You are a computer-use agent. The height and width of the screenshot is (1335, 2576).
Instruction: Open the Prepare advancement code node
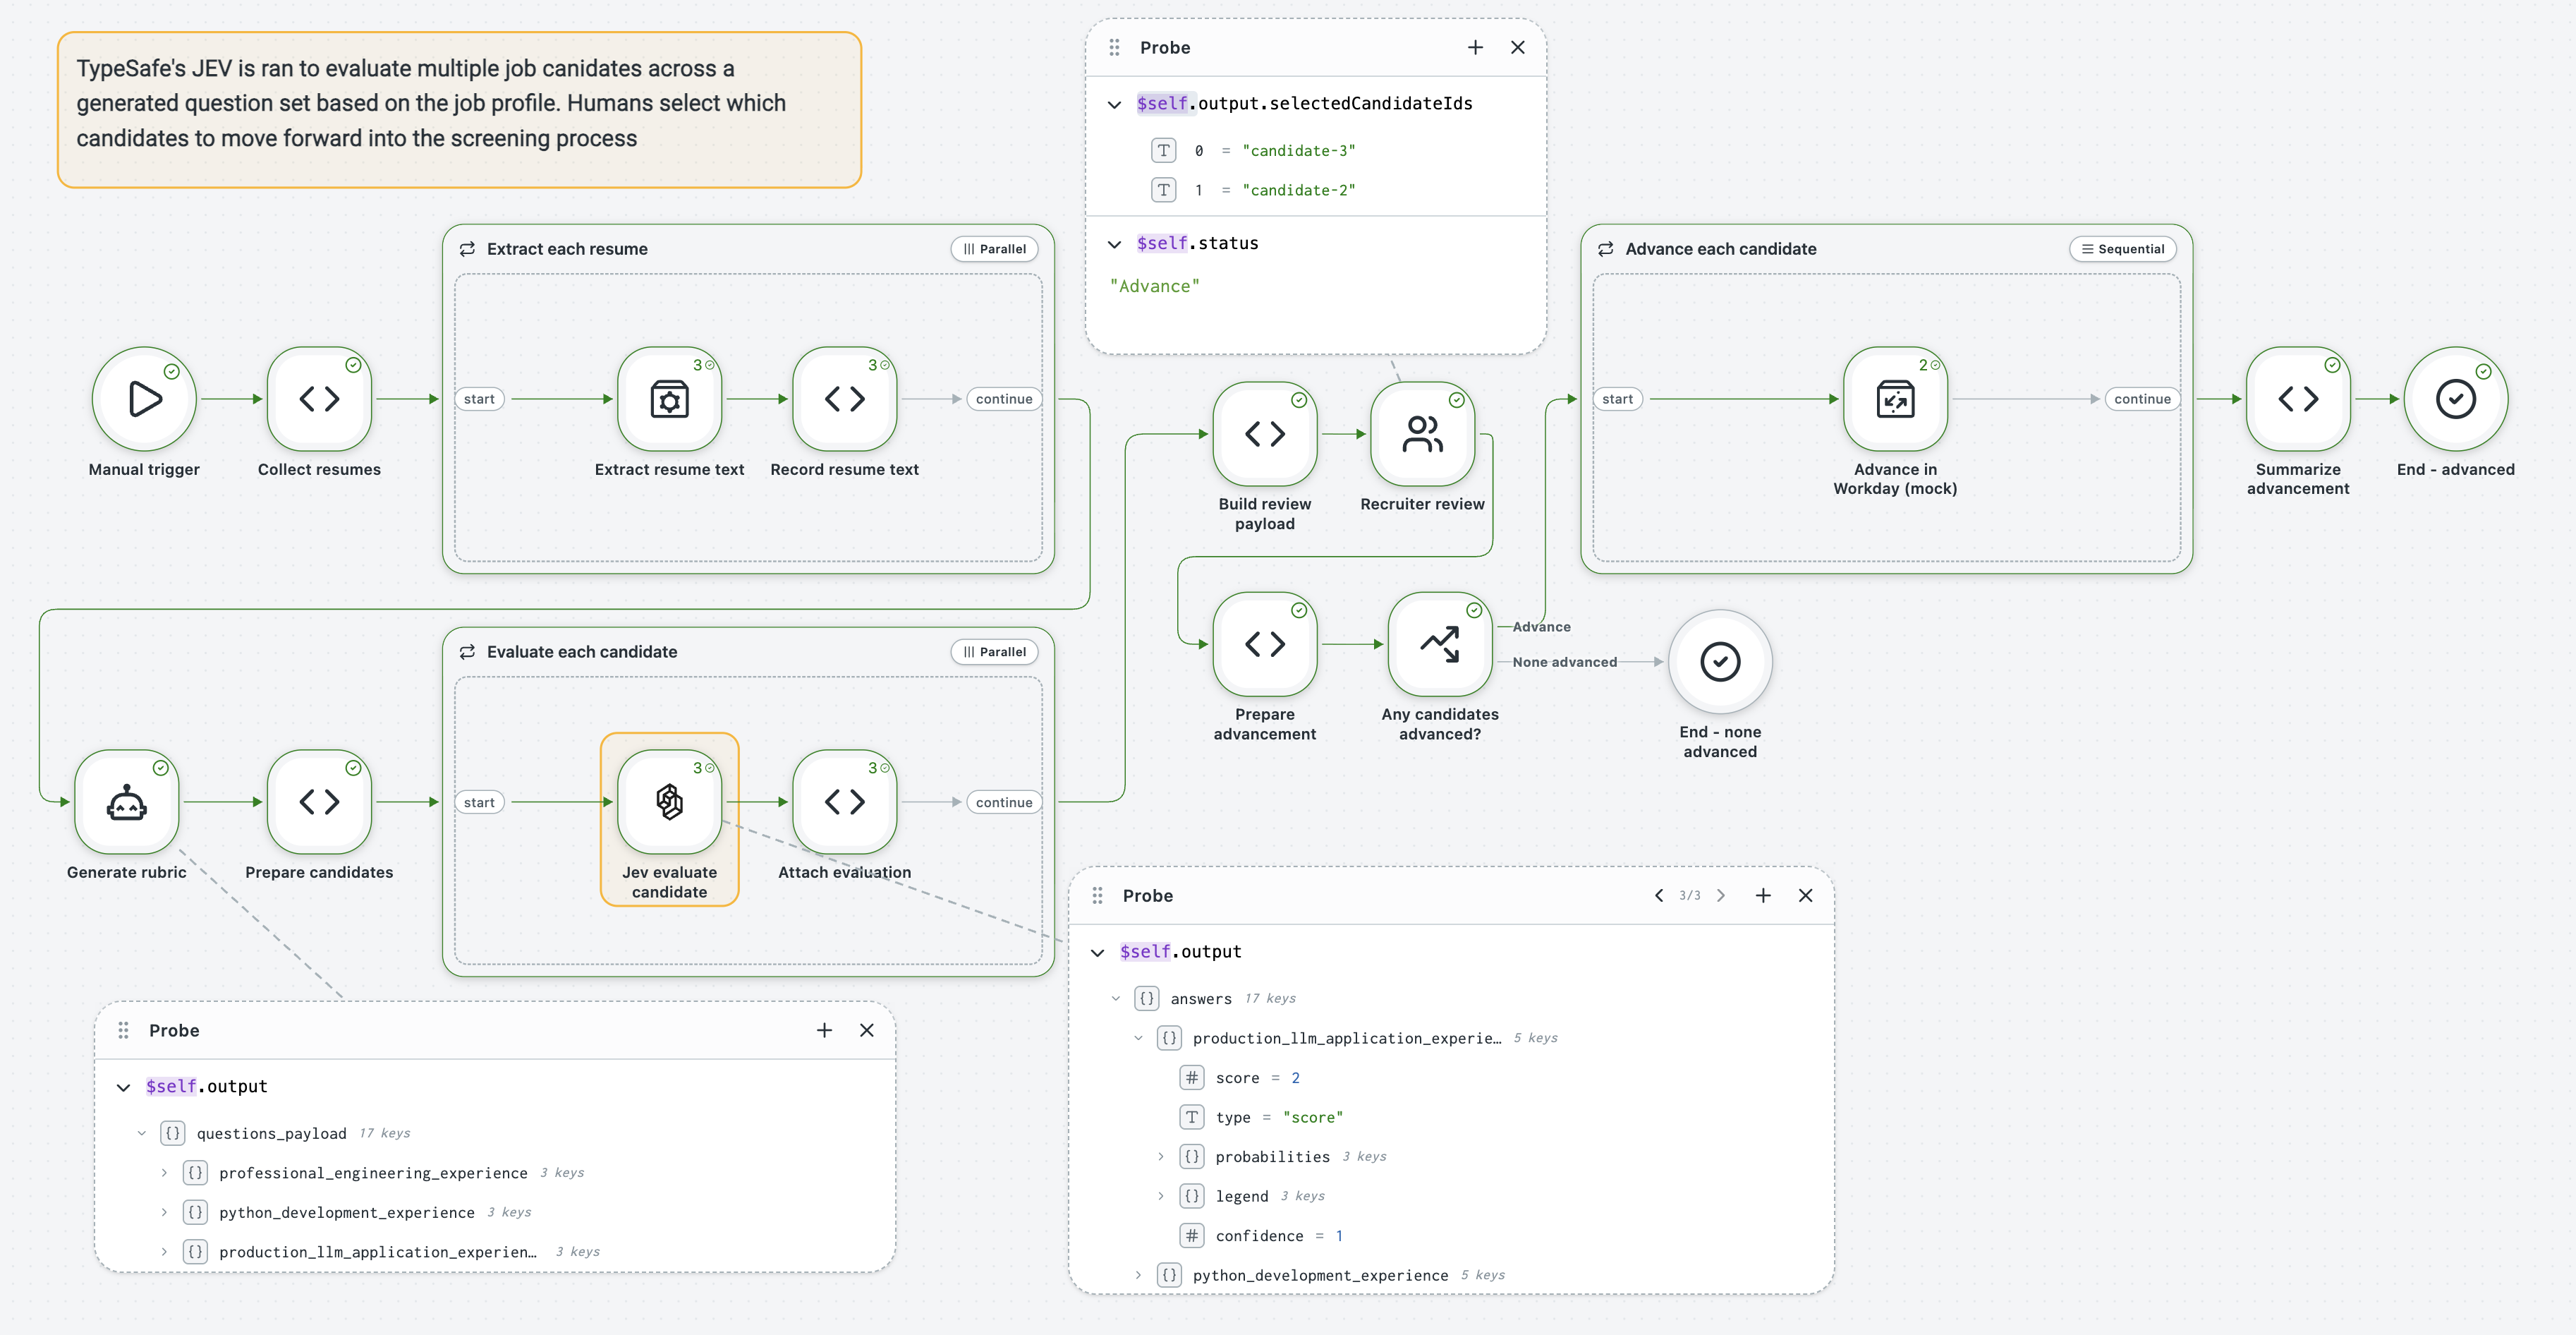click(1265, 644)
